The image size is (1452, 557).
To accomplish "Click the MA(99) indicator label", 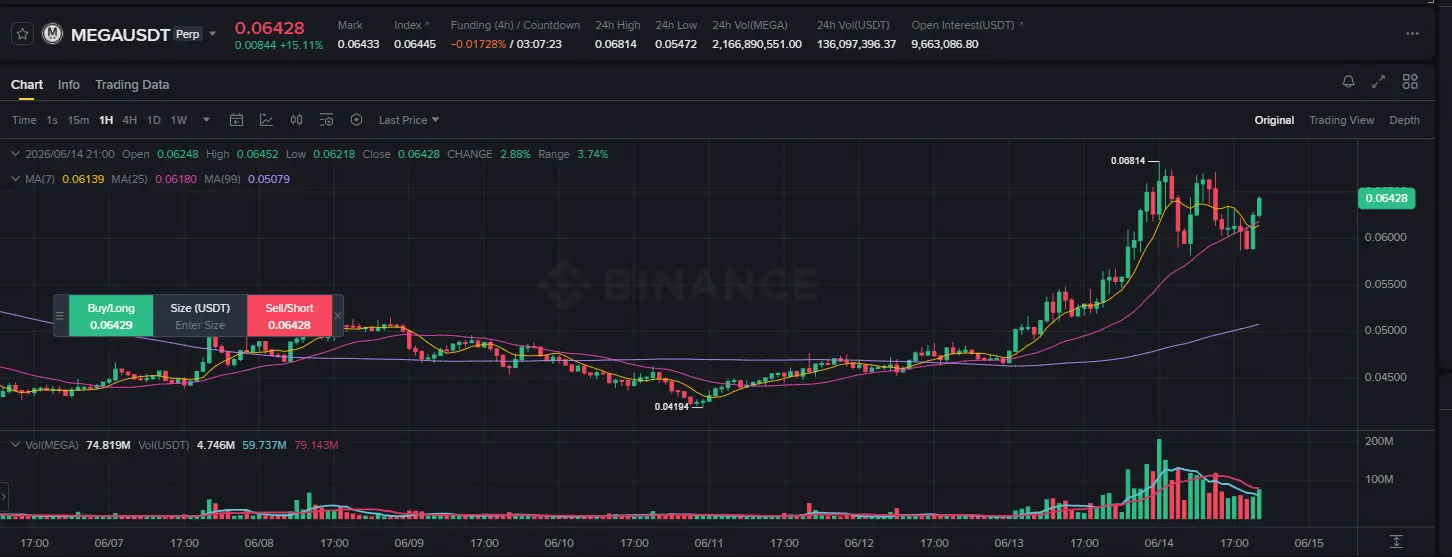I will [x=222, y=178].
